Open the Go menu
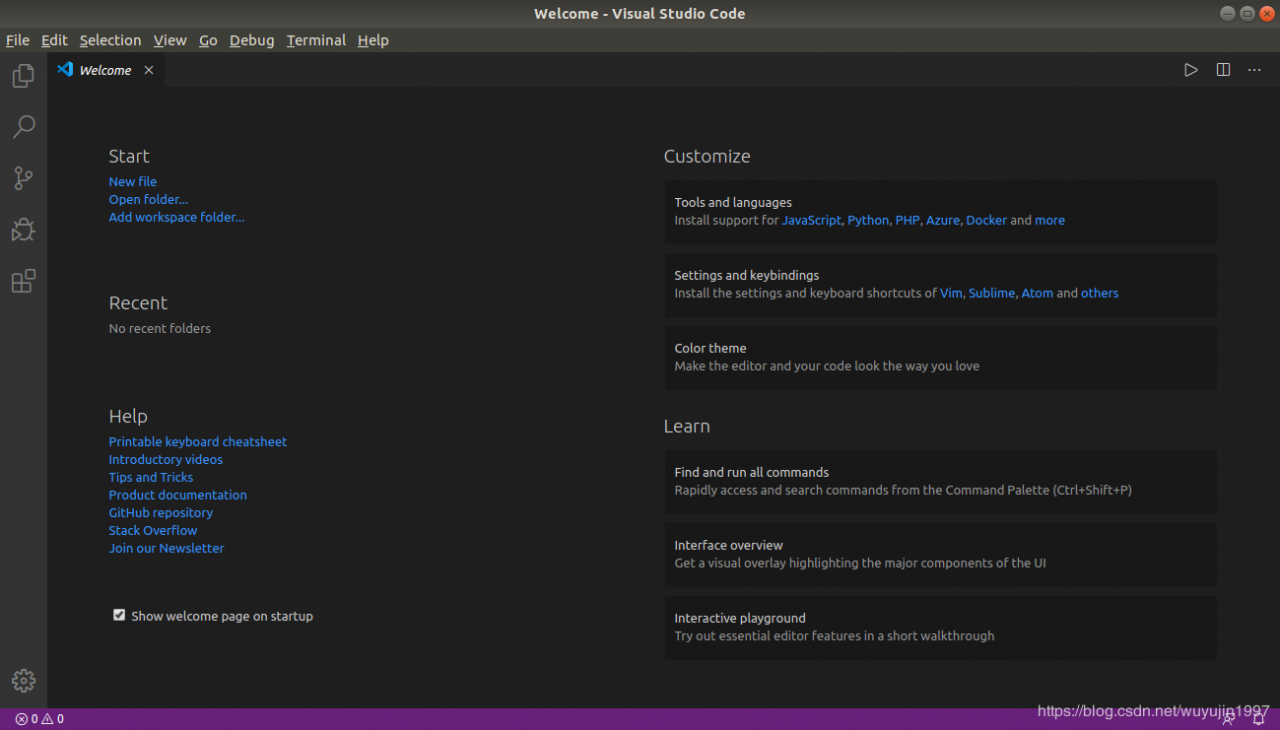The height and width of the screenshot is (730, 1280). 208,40
